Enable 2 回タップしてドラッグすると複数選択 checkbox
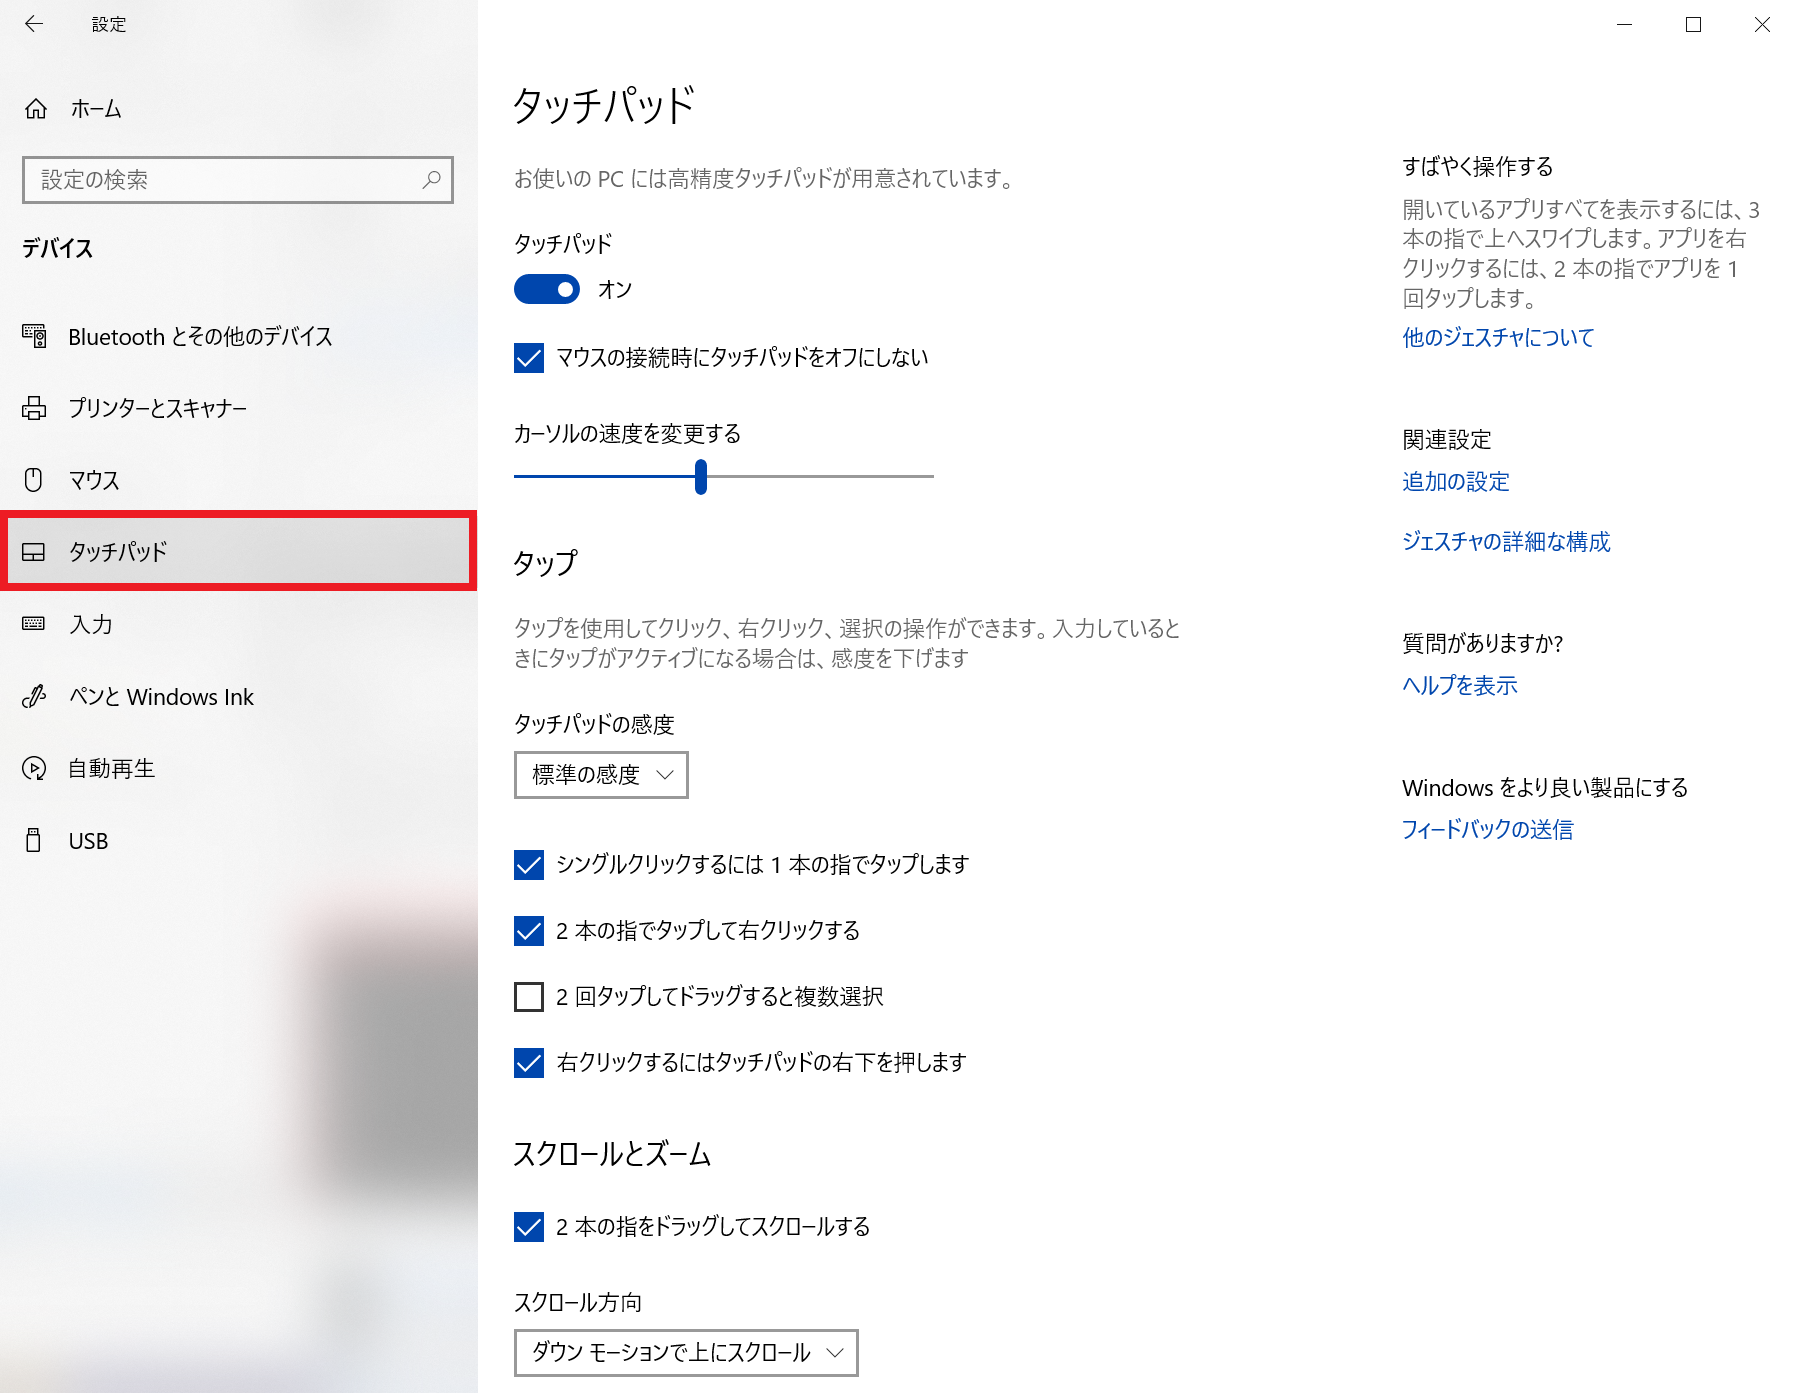This screenshot has width=1802, height=1394. pos(529,996)
